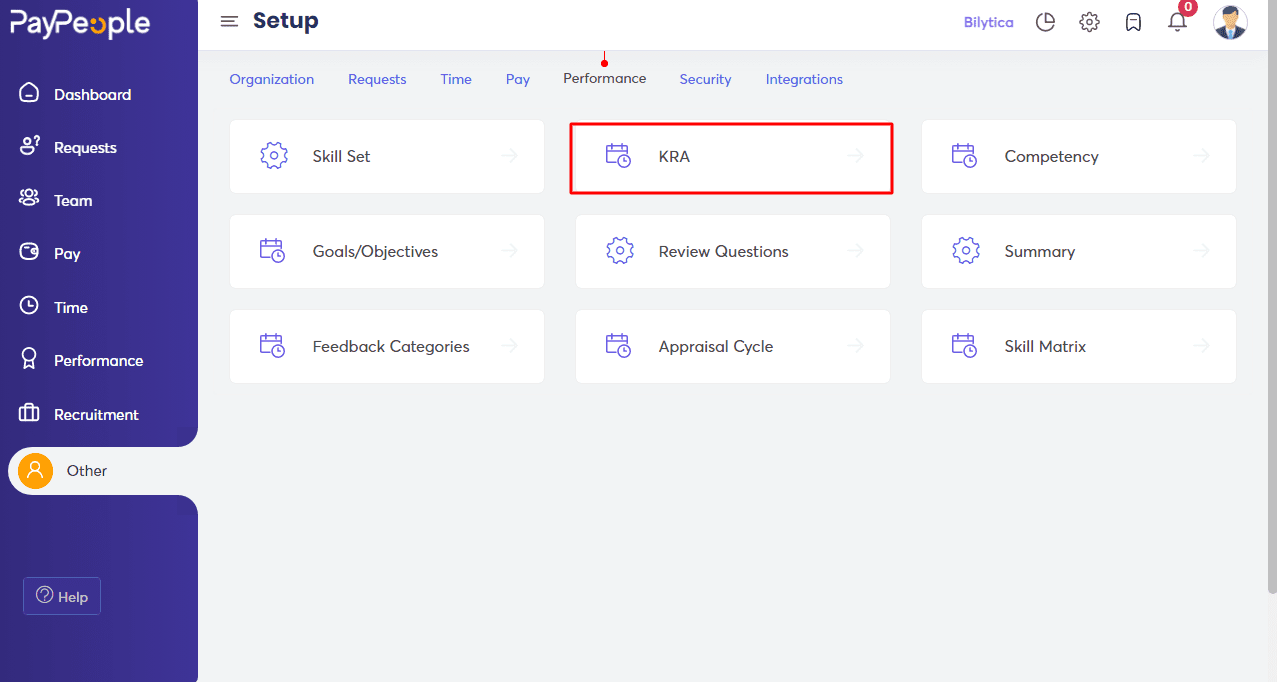This screenshot has width=1277, height=682.
Task: Click the Review Questions card arrow
Action: click(856, 251)
